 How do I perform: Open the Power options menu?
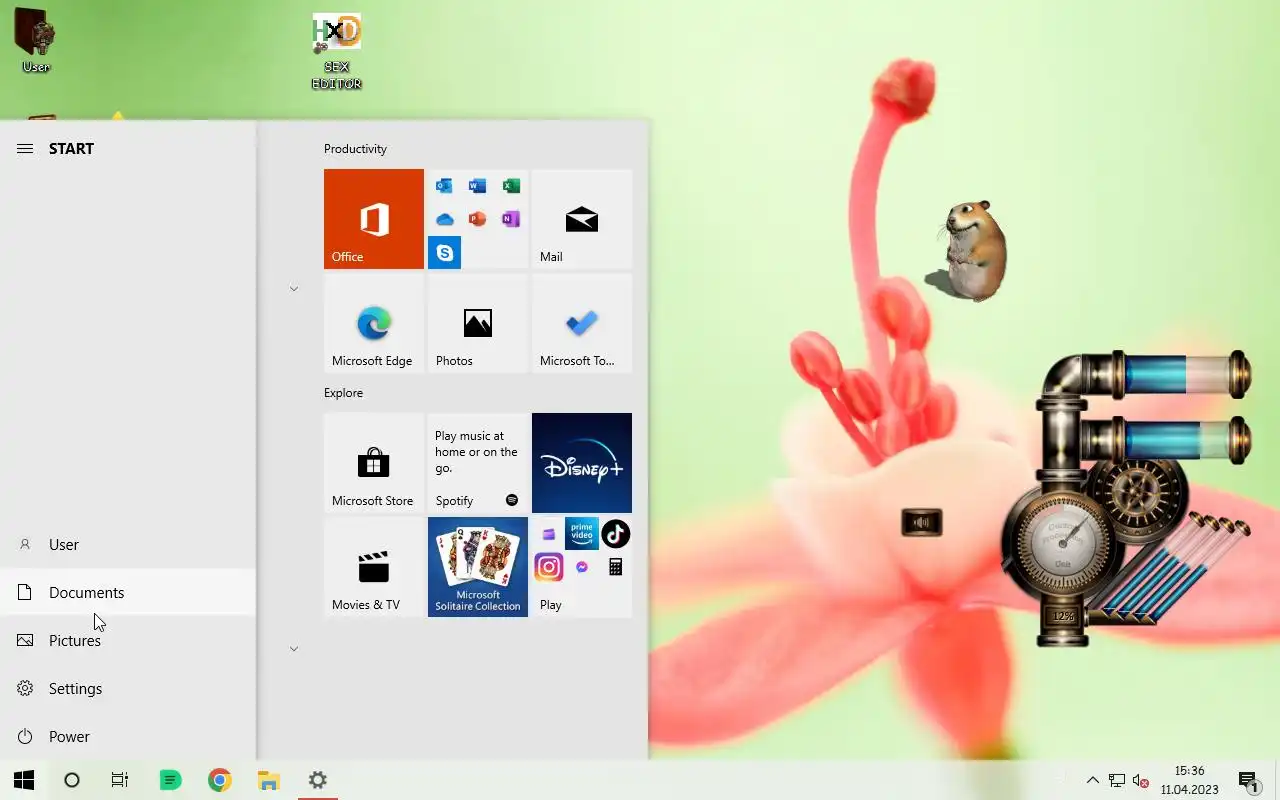point(128,736)
